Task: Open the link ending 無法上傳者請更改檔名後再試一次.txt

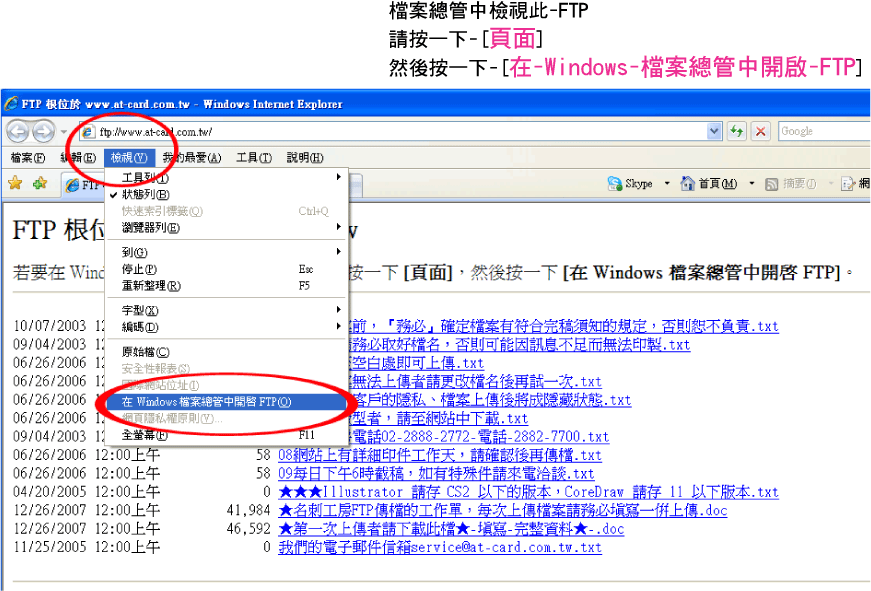Action: pos(475,382)
